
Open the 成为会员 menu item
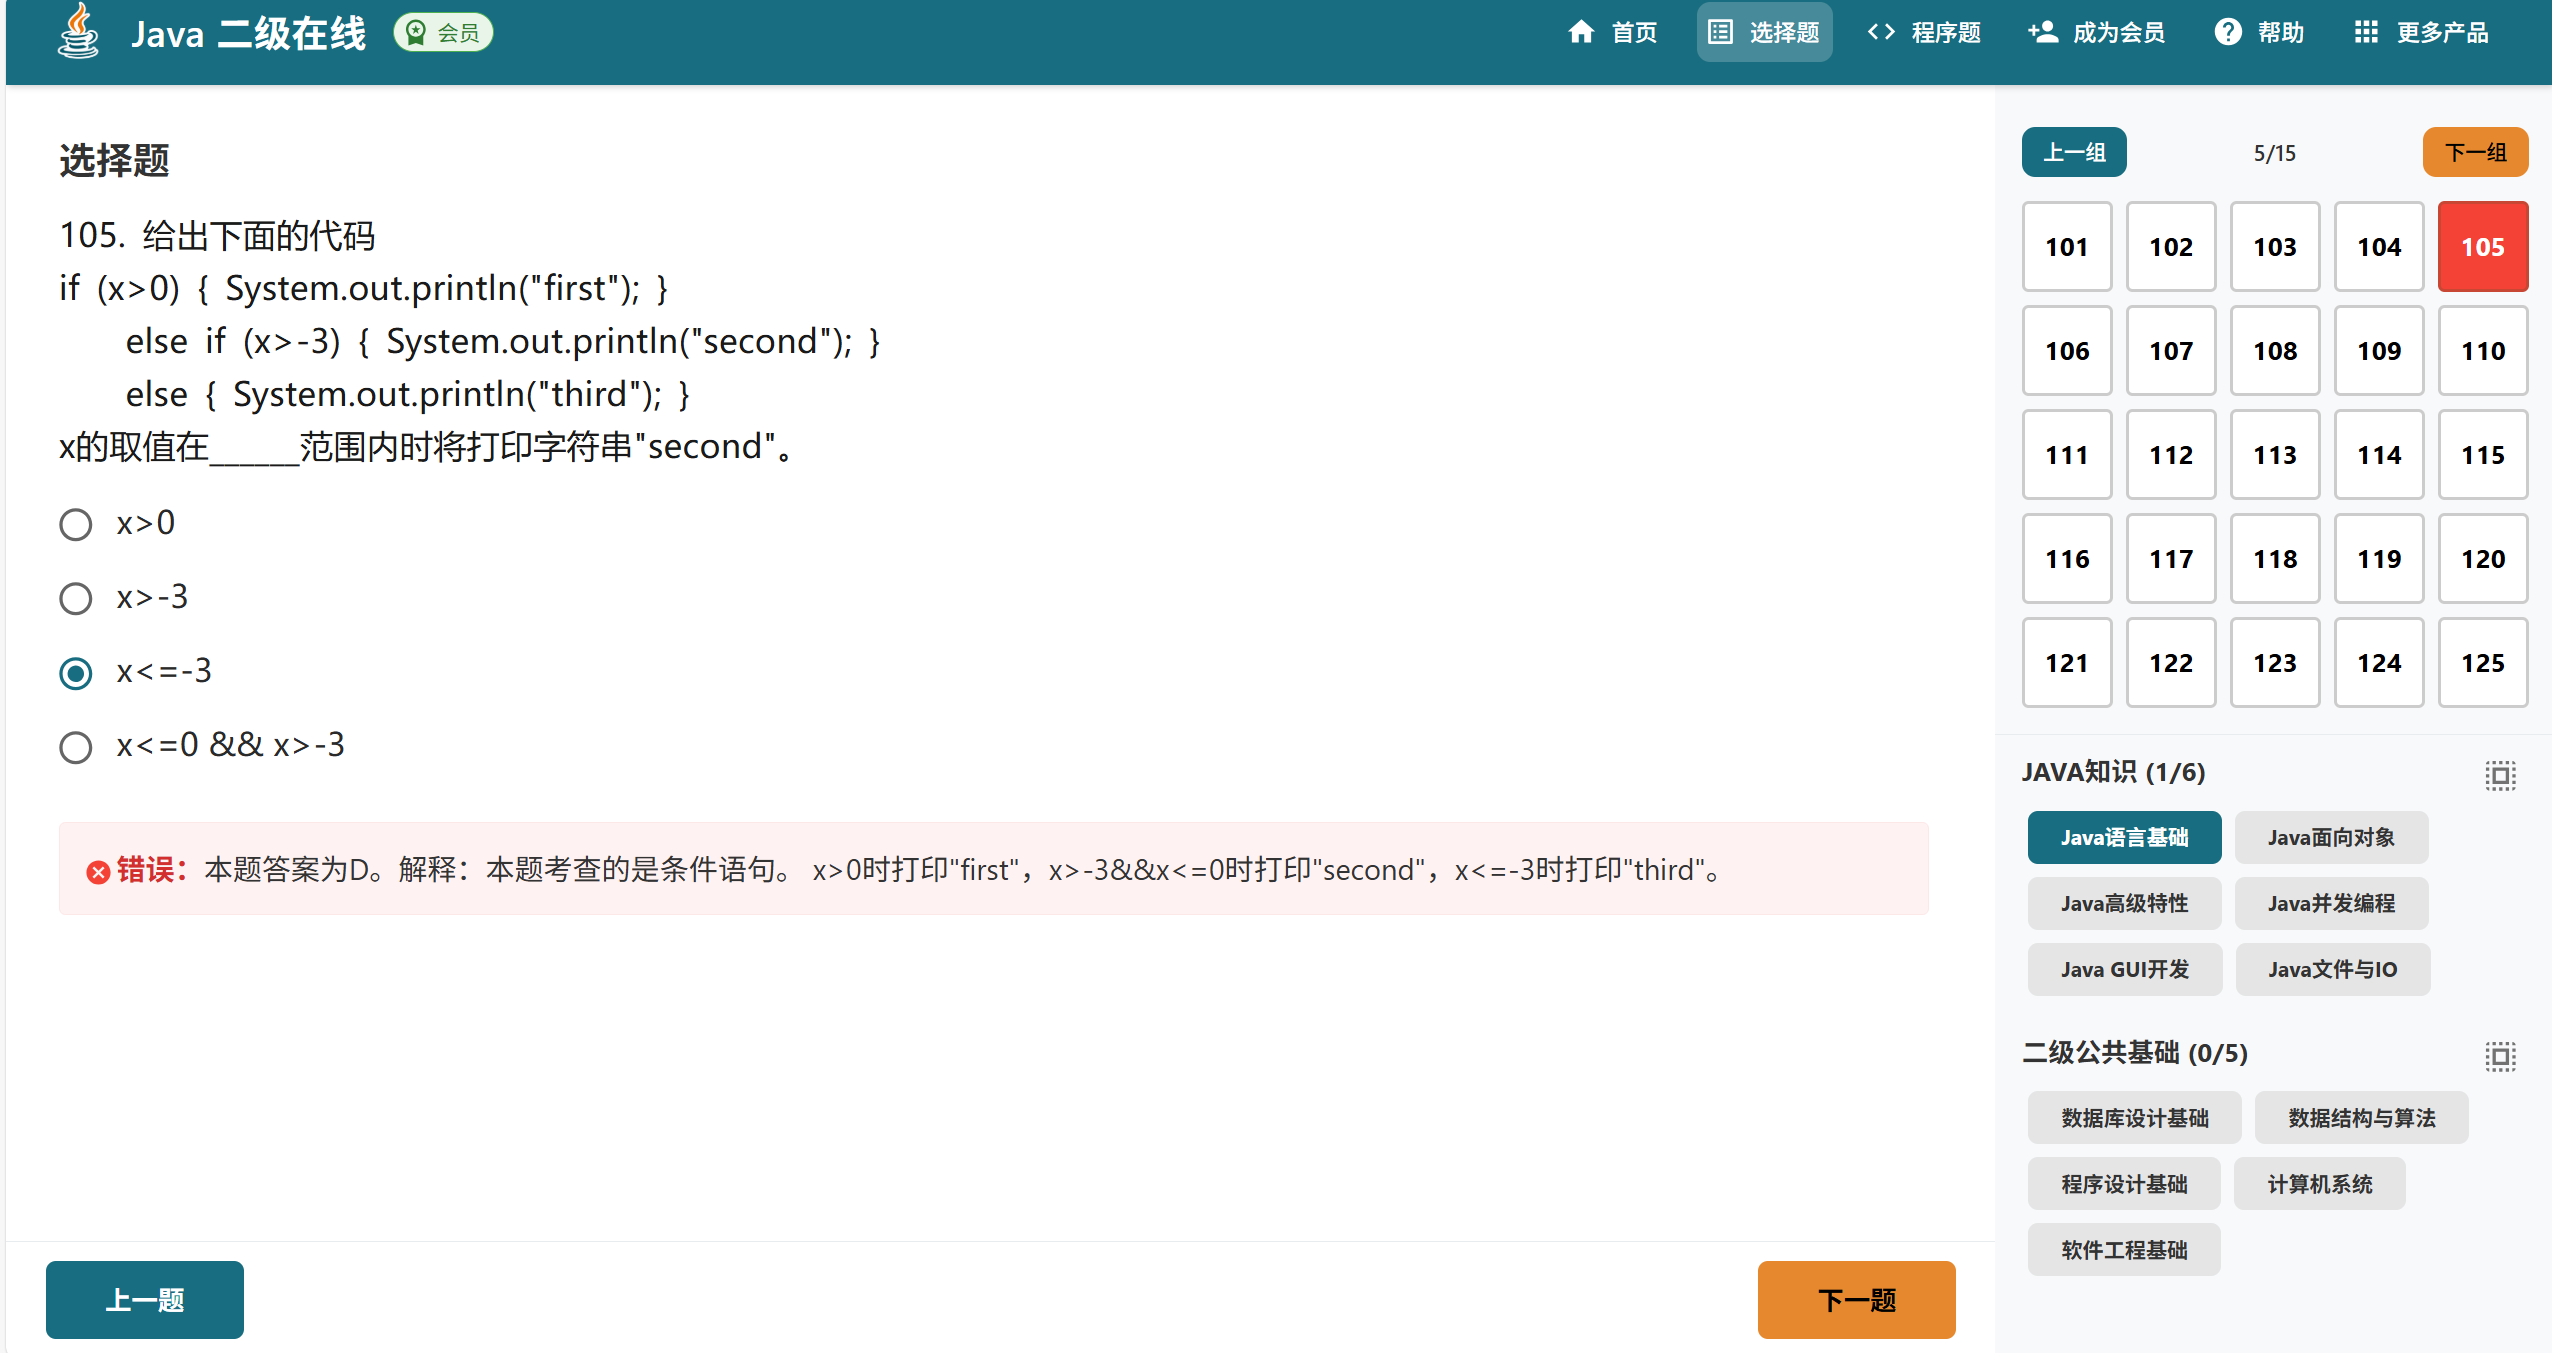point(2097,32)
